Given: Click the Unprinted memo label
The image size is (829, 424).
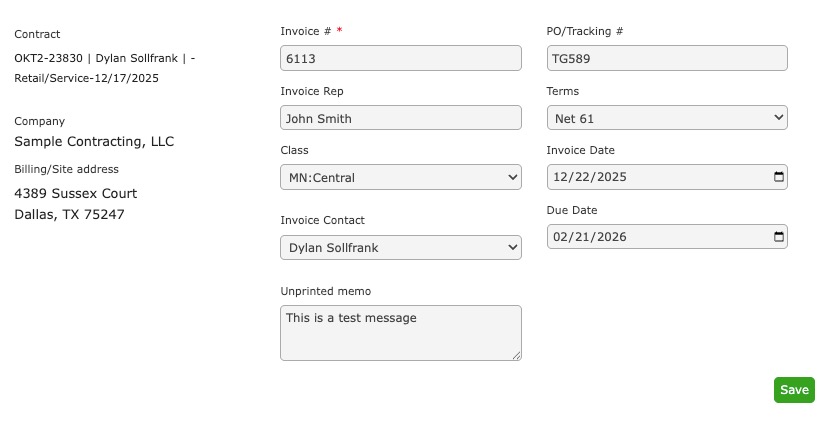Looking at the screenshot, I should (326, 291).
